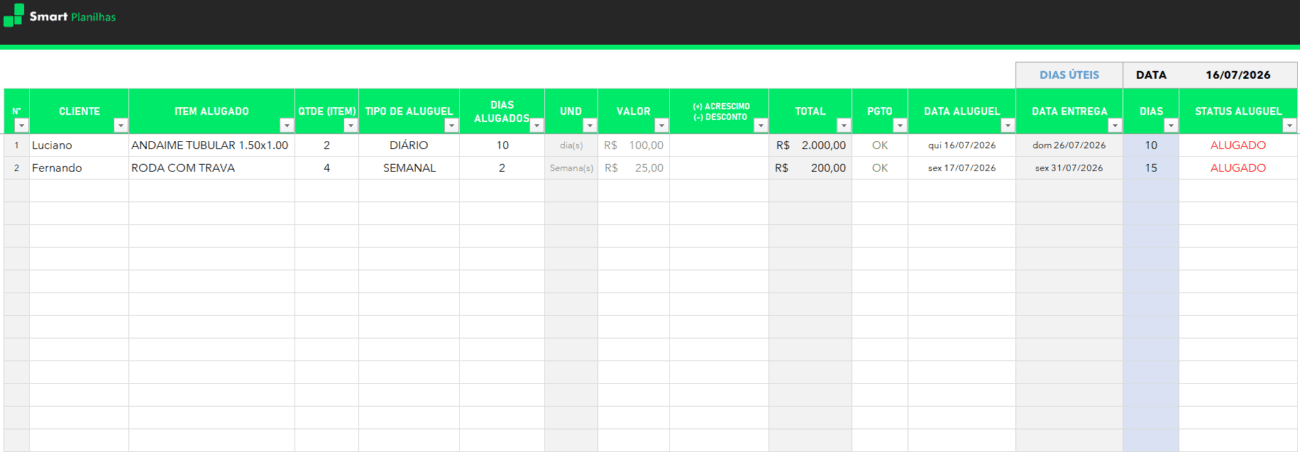Select the Luciano client cell
This screenshot has height=452, width=1300.
coord(79,145)
